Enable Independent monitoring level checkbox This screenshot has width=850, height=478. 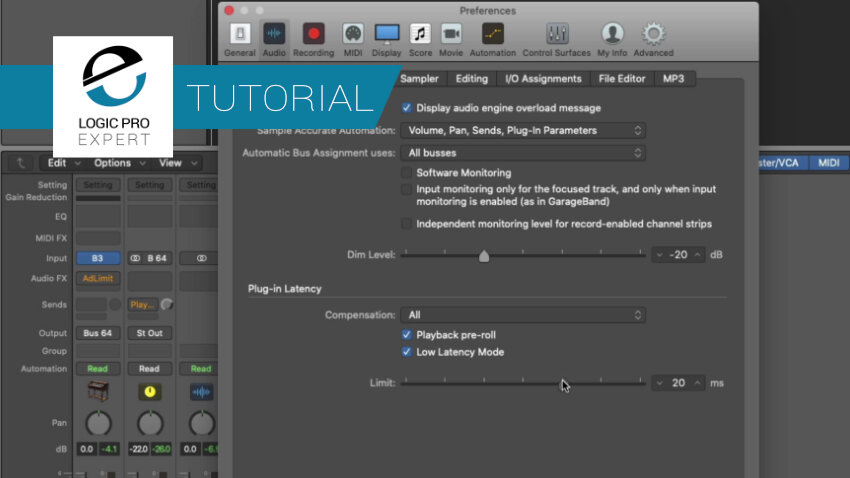pos(407,223)
